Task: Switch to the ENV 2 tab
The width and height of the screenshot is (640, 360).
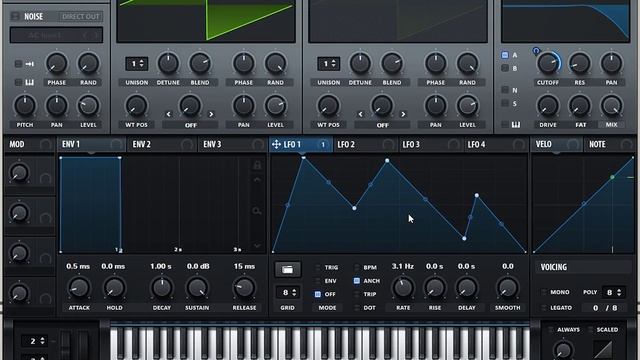Action: tap(162, 144)
